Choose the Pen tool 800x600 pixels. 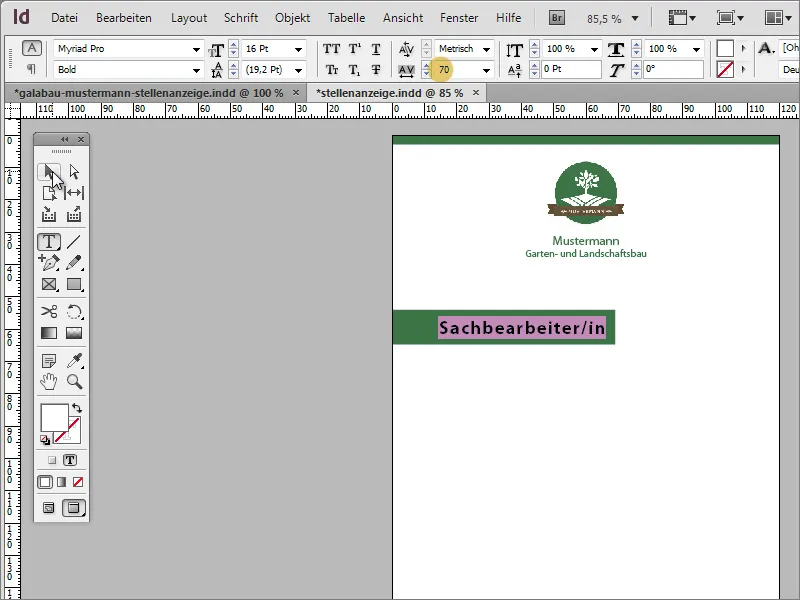49,263
